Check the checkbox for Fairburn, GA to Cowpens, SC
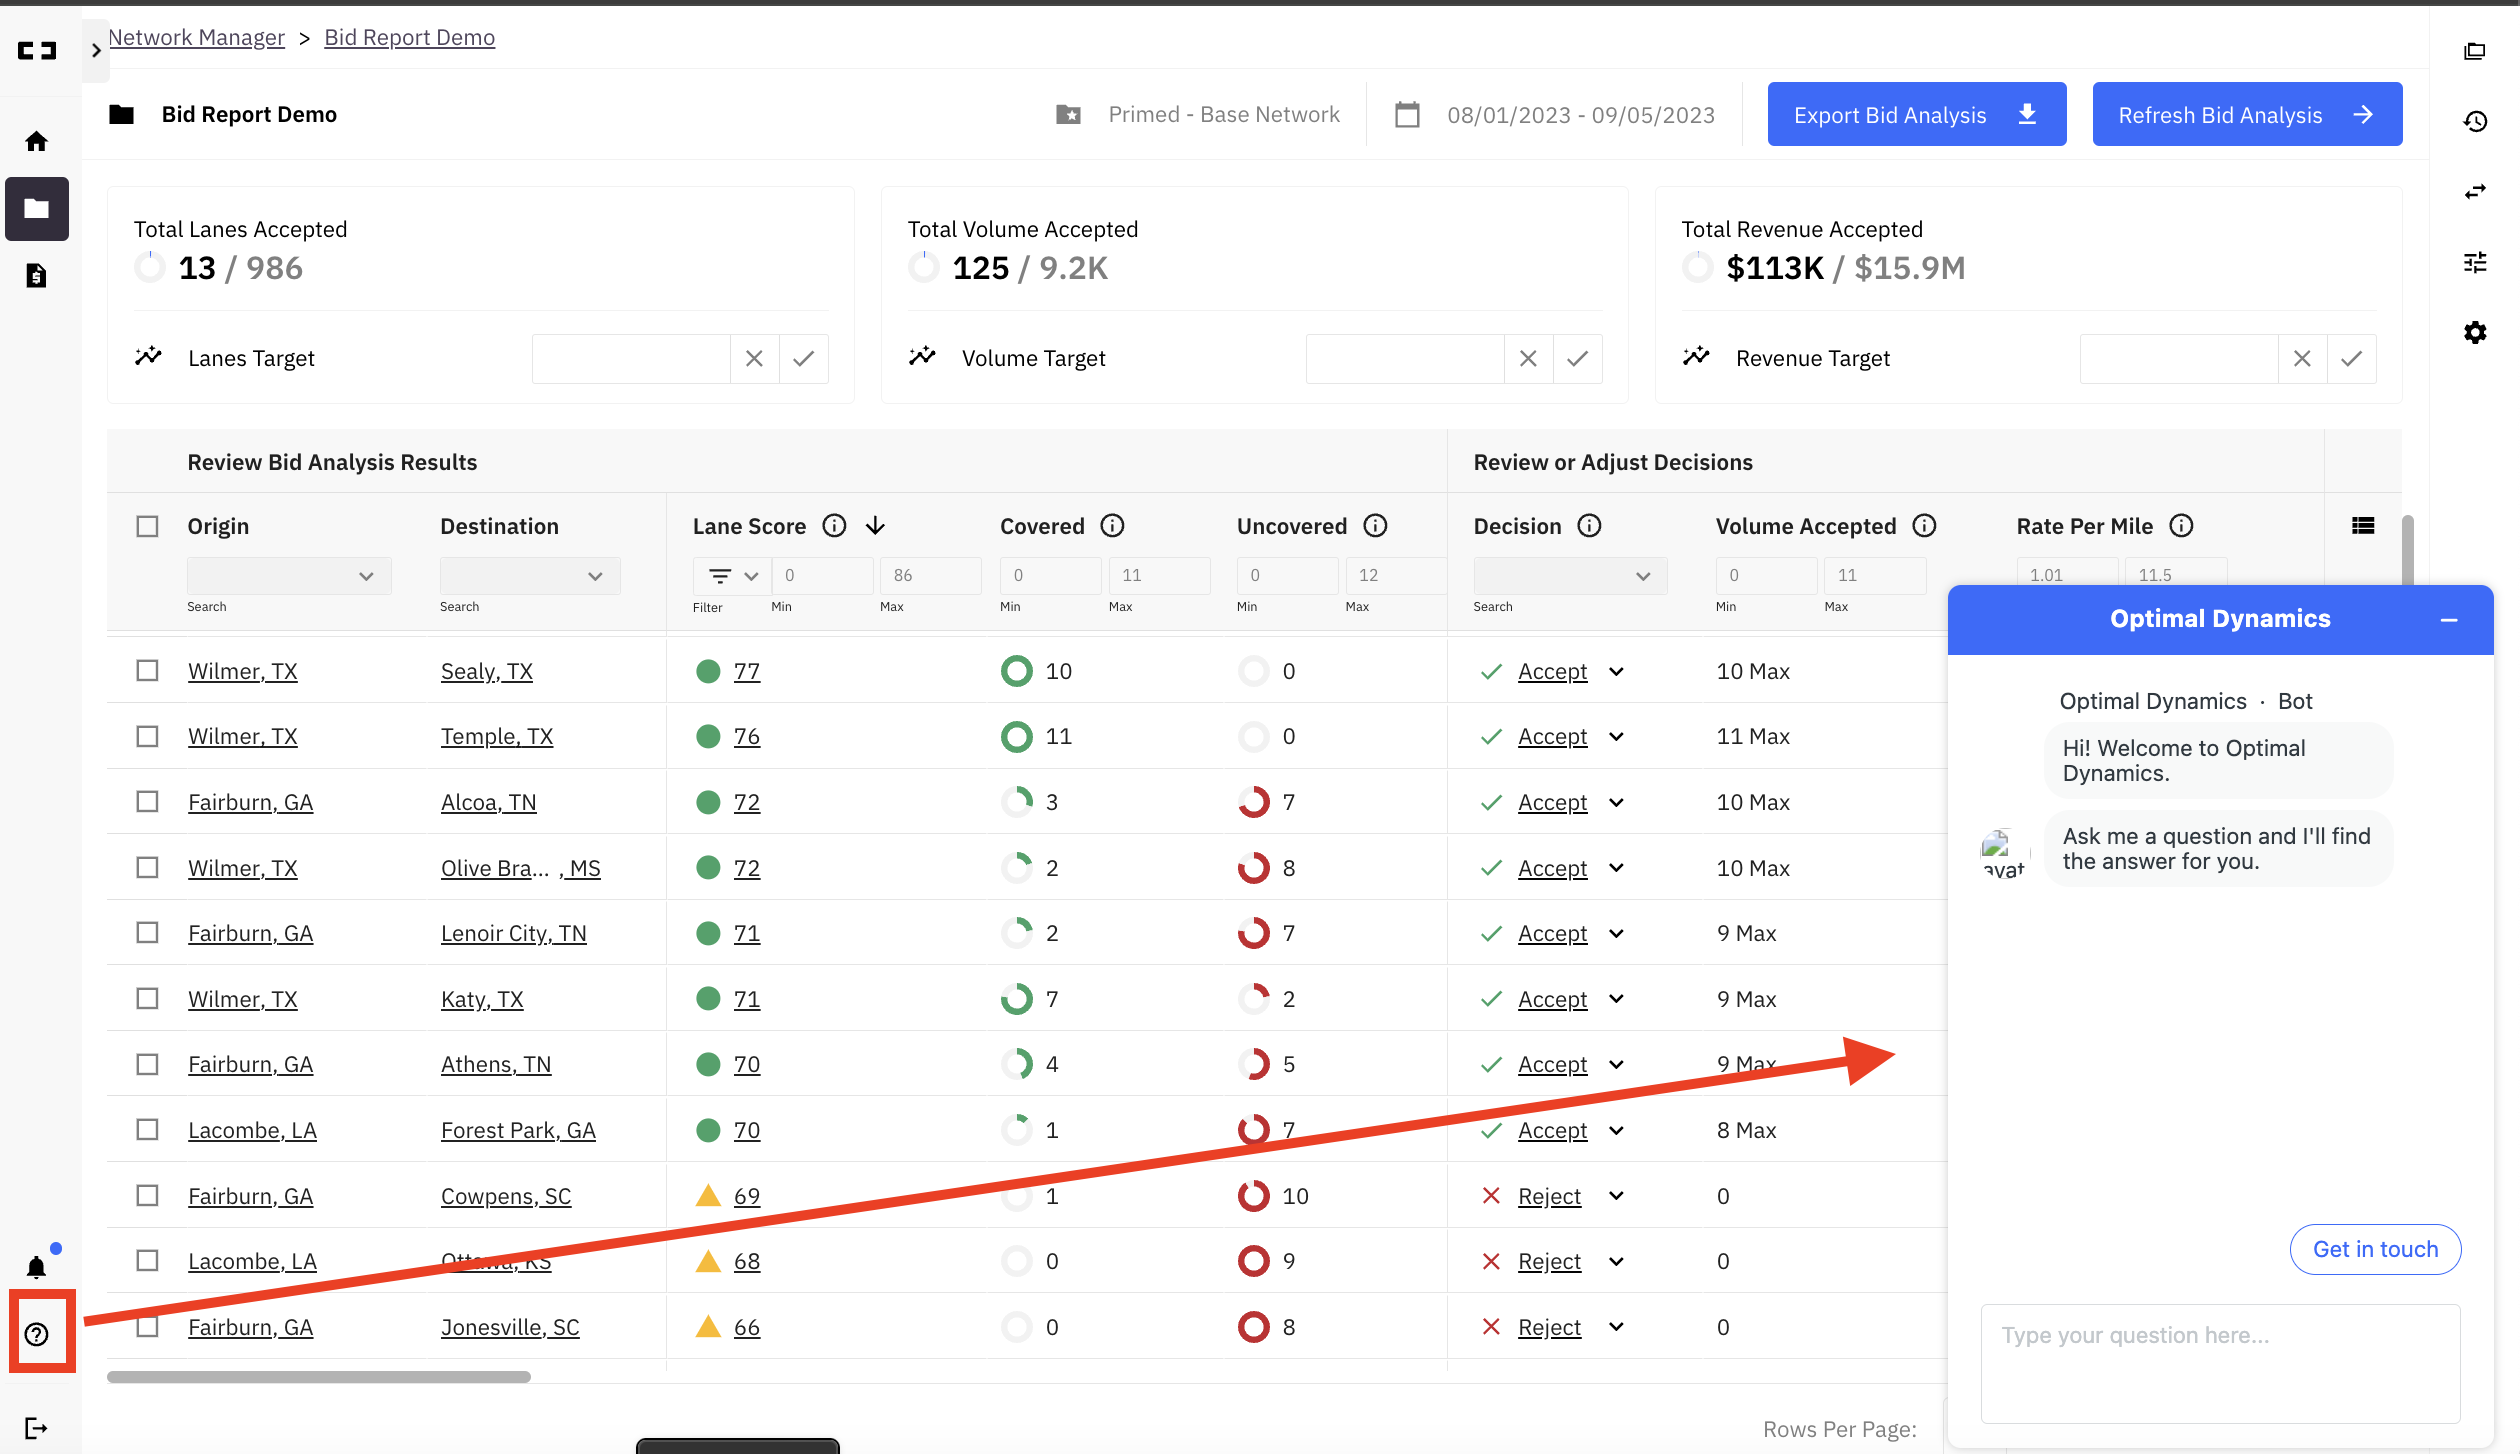2520x1454 pixels. click(147, 1195)
